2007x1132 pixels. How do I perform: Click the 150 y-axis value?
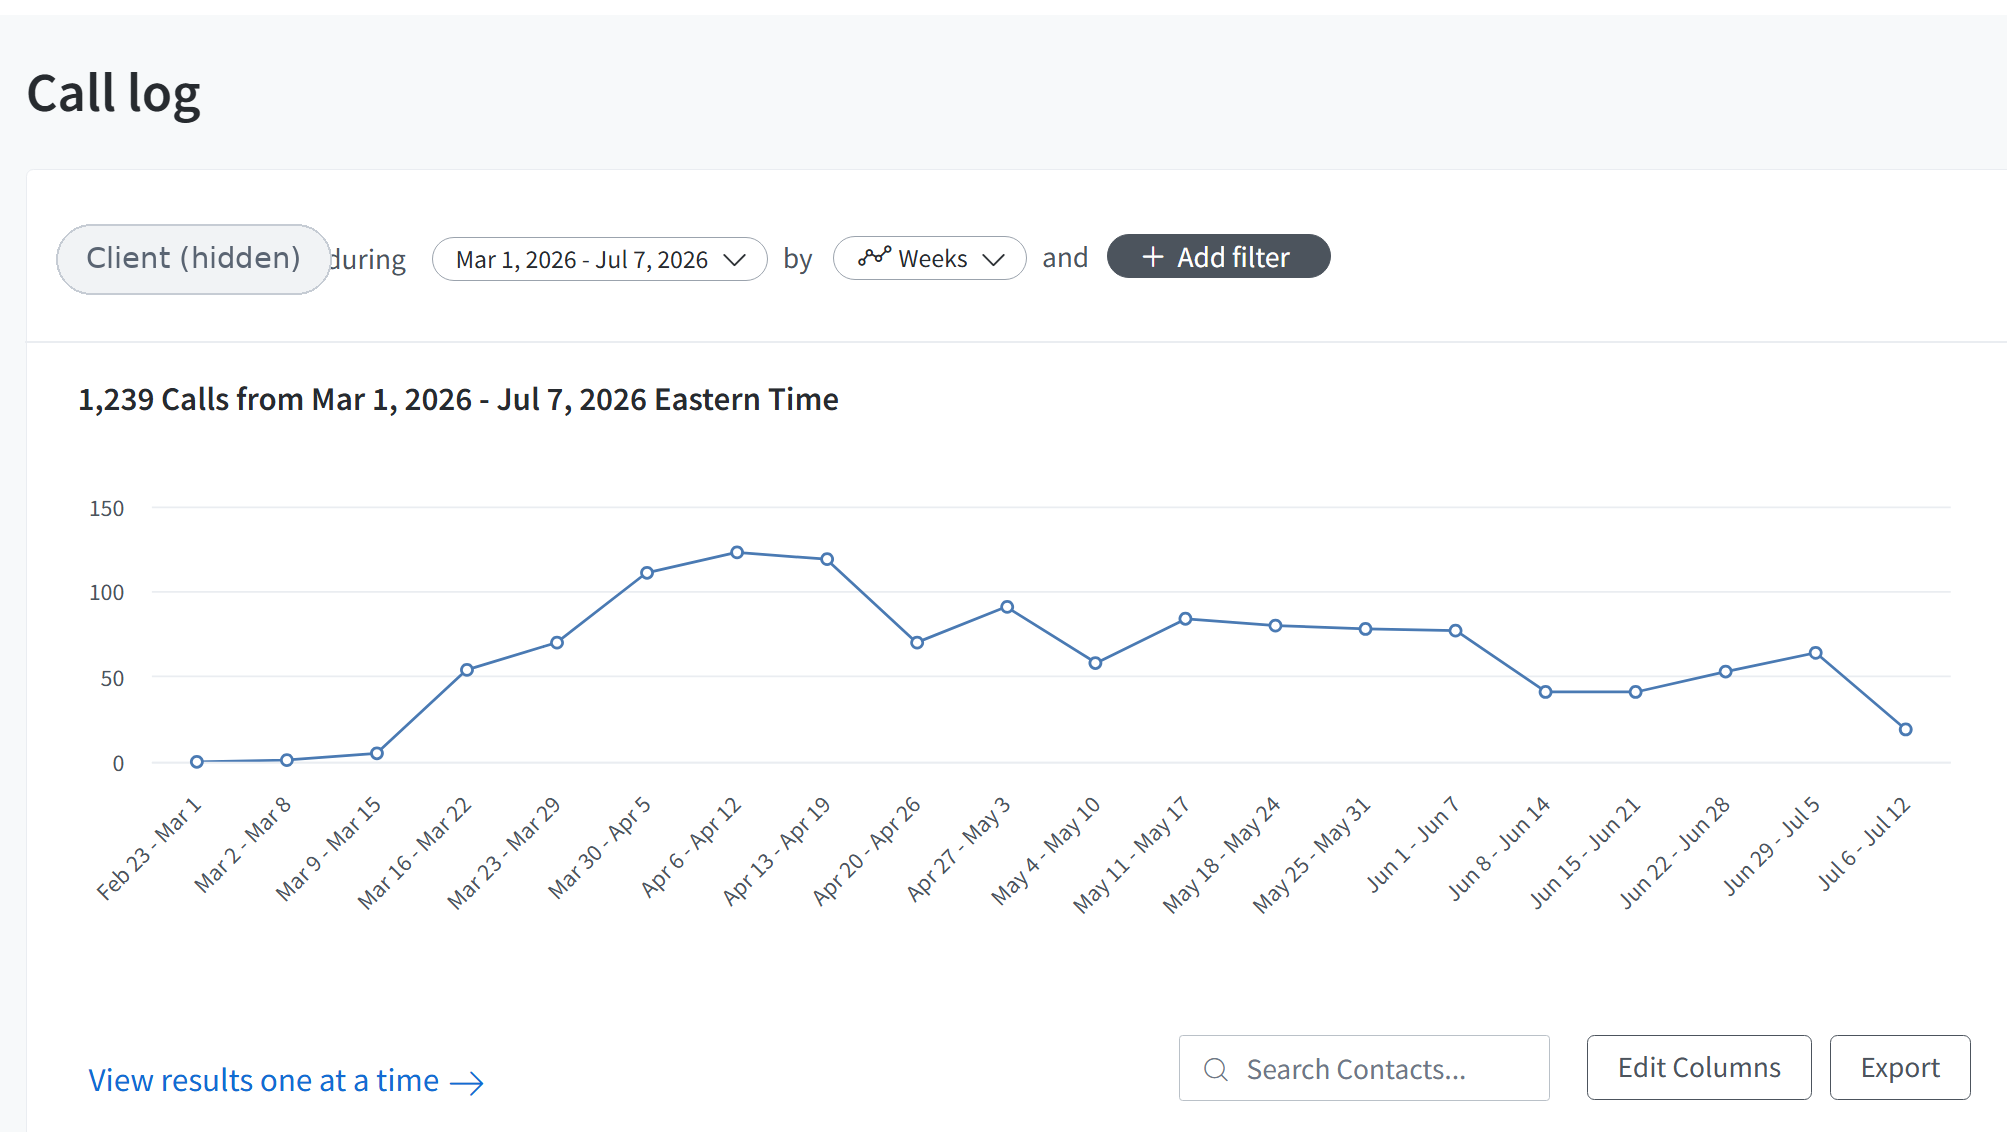(x=107, y=508)
